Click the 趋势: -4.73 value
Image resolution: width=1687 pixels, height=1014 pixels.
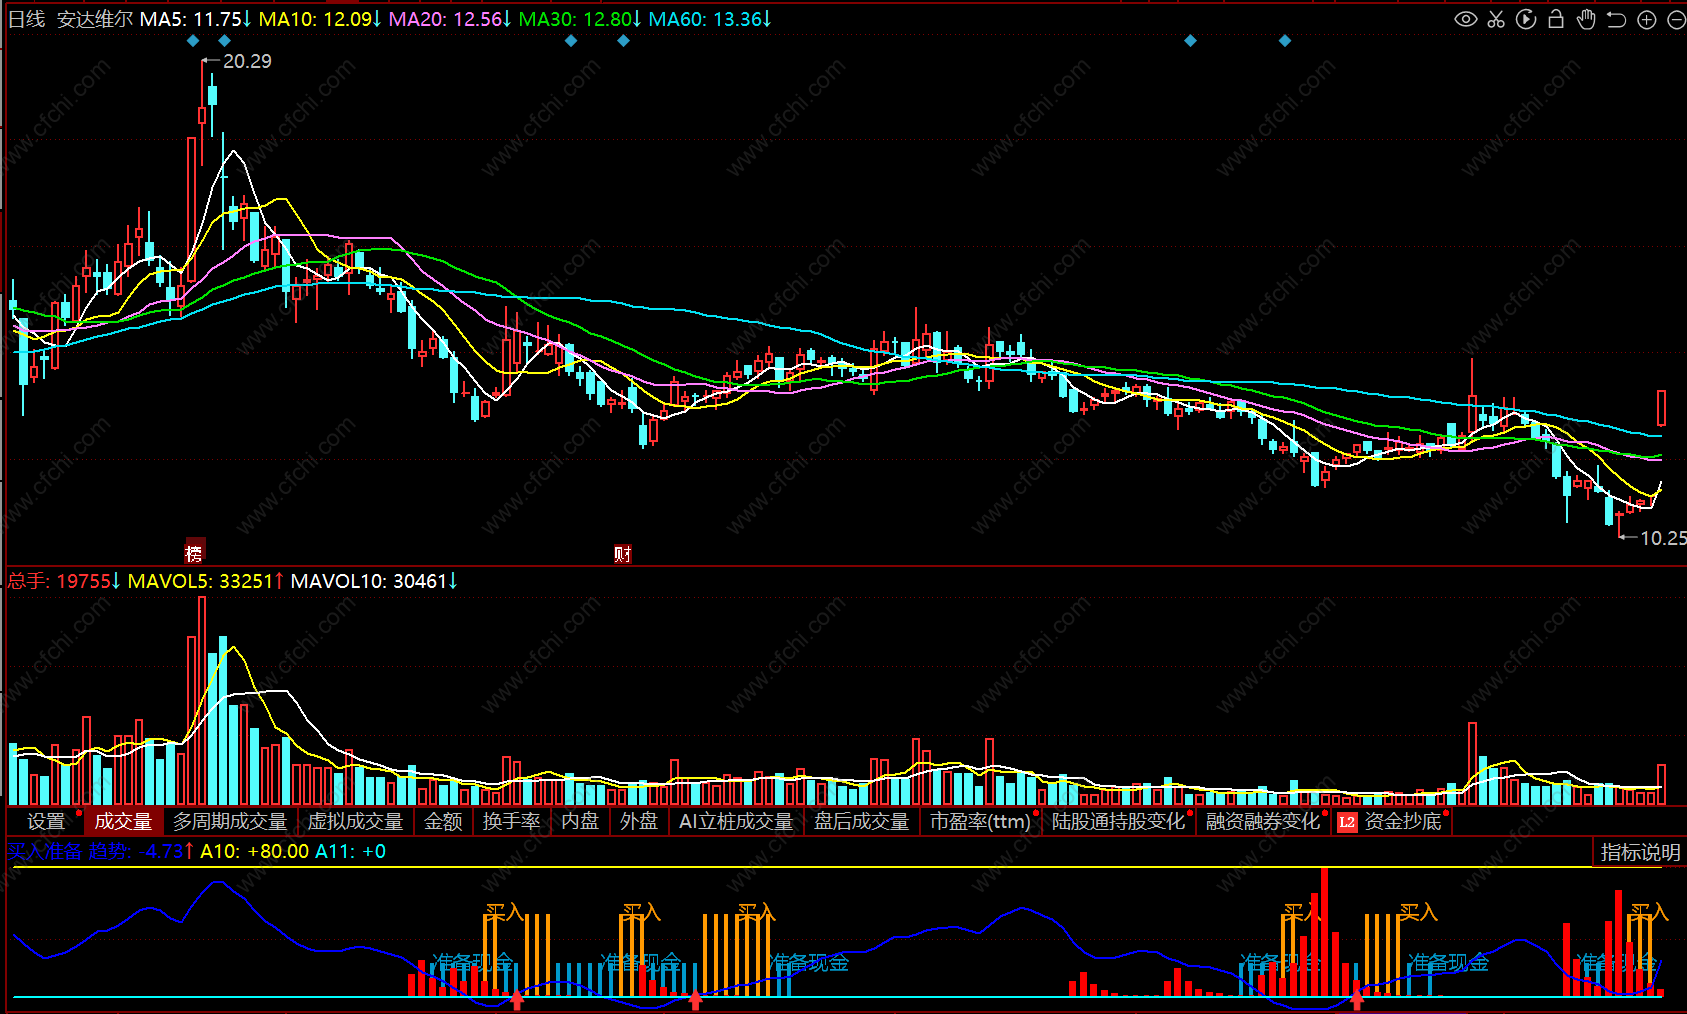point(141,851)
